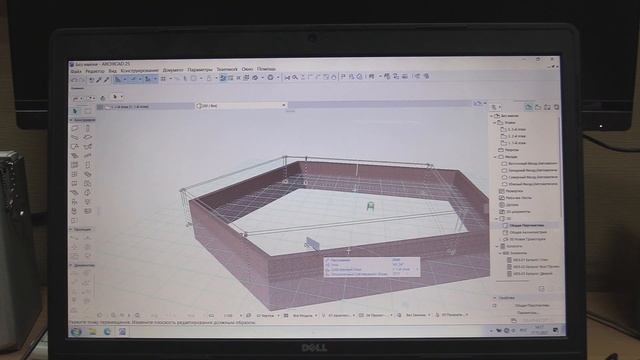Open the Файл menu
The width and height of the screenshot is (640, 360).
[76, 71]
